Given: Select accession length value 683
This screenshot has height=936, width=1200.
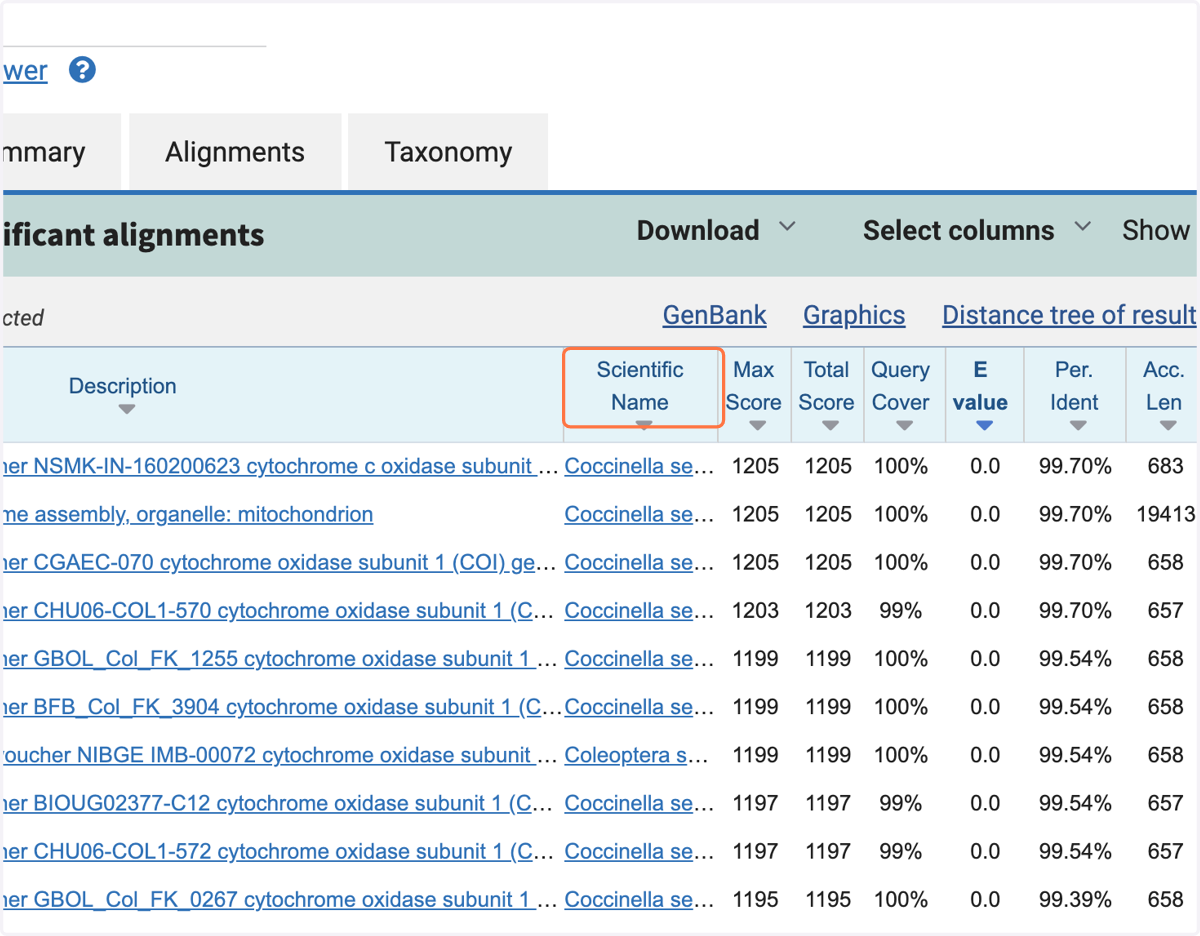Looking at the screenshot, I should coord(1166,466).
